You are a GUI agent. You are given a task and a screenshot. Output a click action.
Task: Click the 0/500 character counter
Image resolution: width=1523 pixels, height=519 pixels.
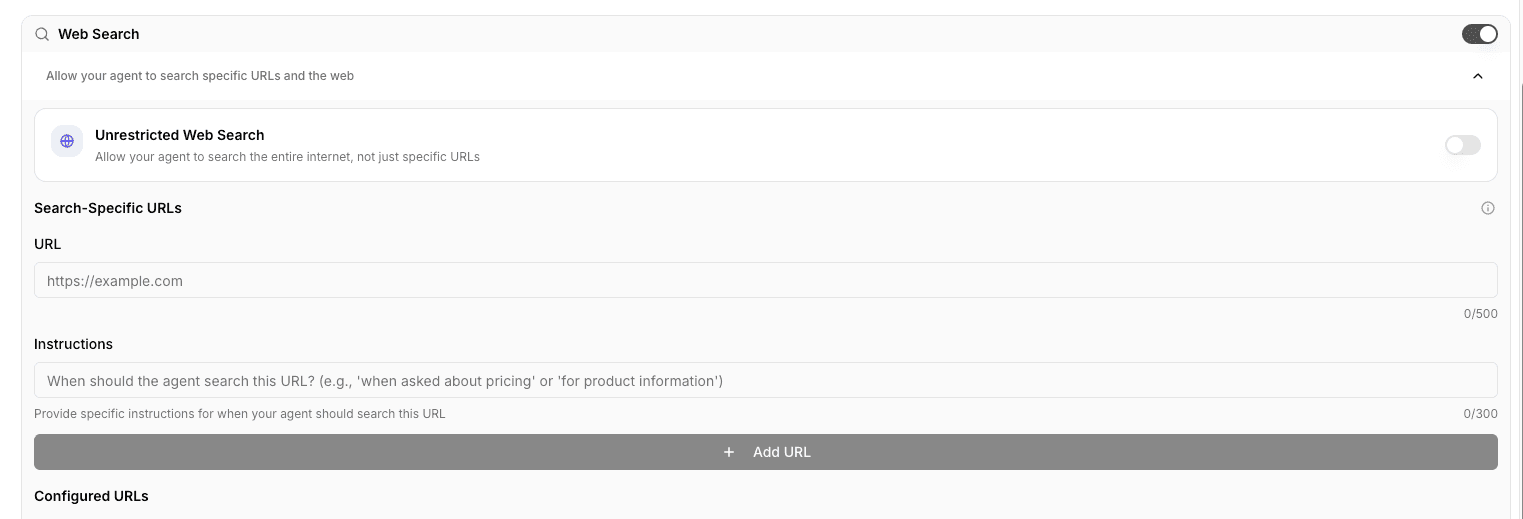click(1480, 314)
